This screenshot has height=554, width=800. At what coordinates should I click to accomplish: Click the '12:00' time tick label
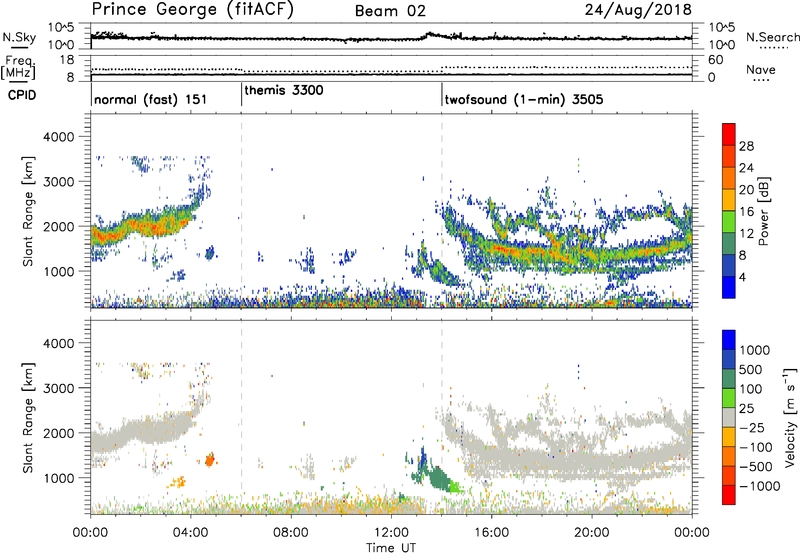[391, 533]
